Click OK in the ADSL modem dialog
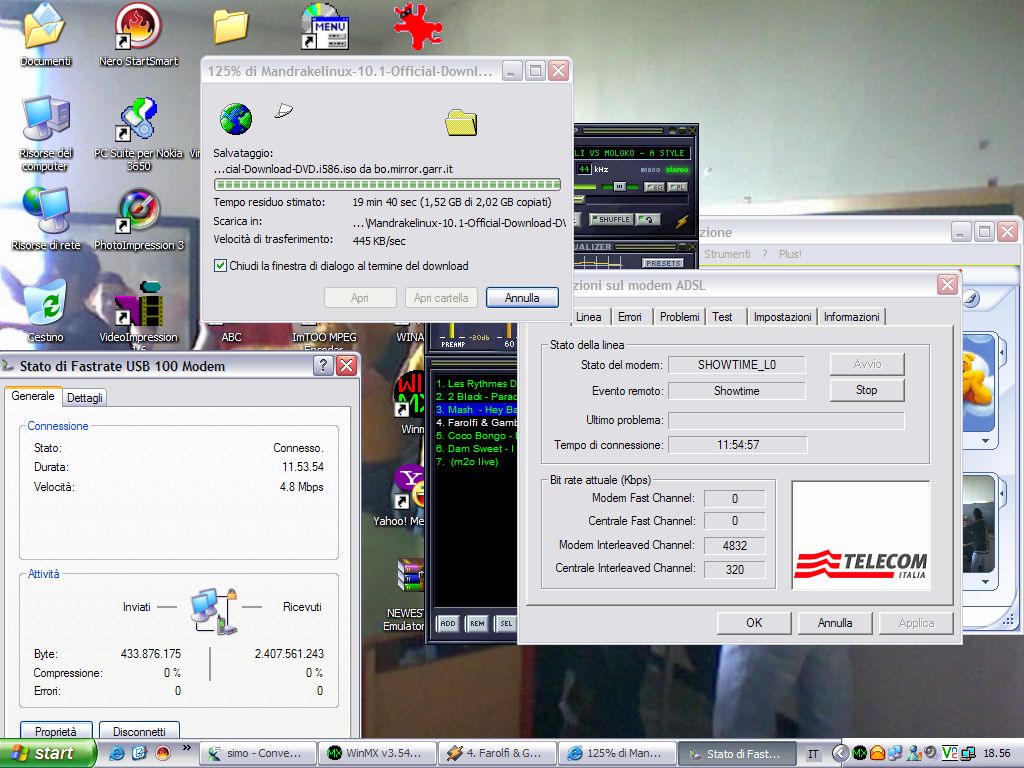The image size is (1024, 768). 754,623
